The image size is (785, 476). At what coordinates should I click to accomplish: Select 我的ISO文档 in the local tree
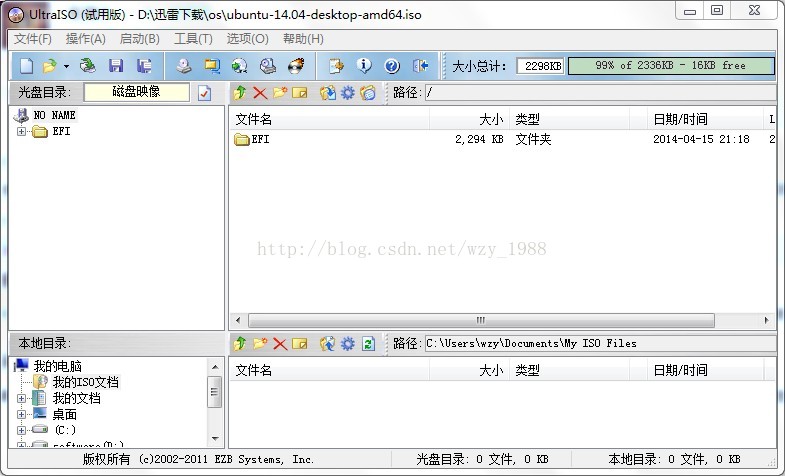pos(86,382)
